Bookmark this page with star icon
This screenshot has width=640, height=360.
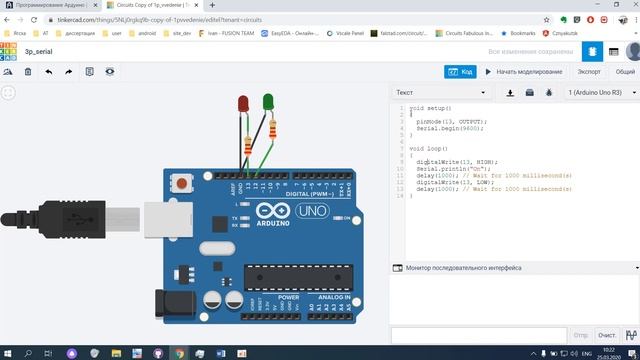click(546, 20)
